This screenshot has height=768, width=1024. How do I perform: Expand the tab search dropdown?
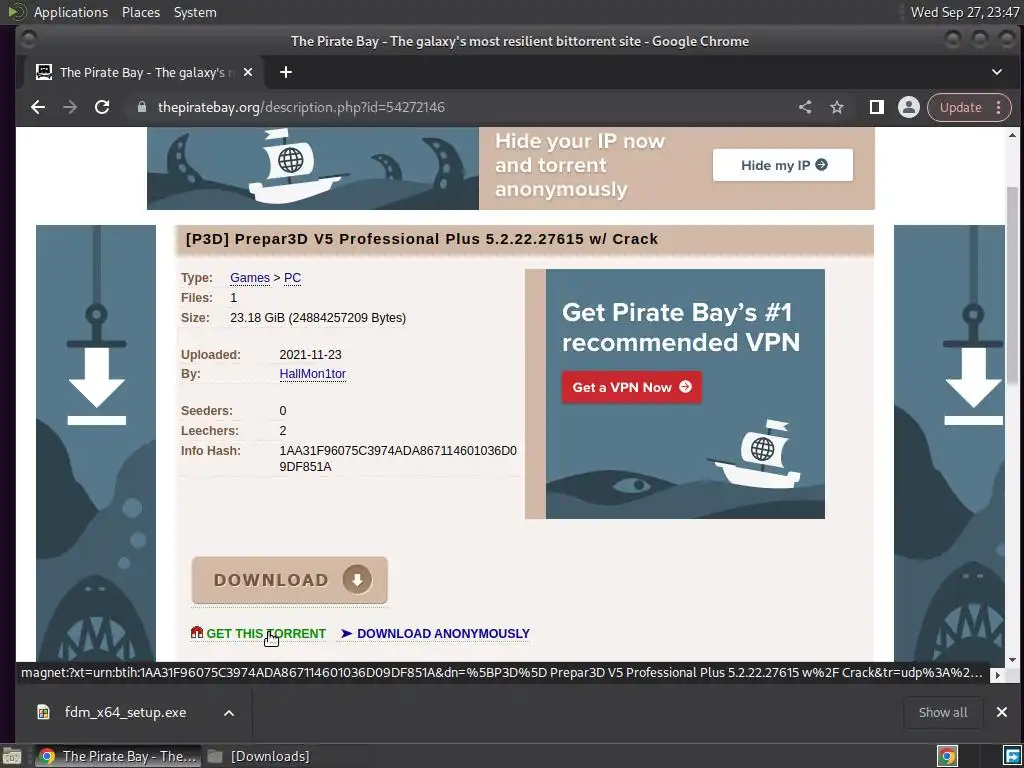coord(997,72)
